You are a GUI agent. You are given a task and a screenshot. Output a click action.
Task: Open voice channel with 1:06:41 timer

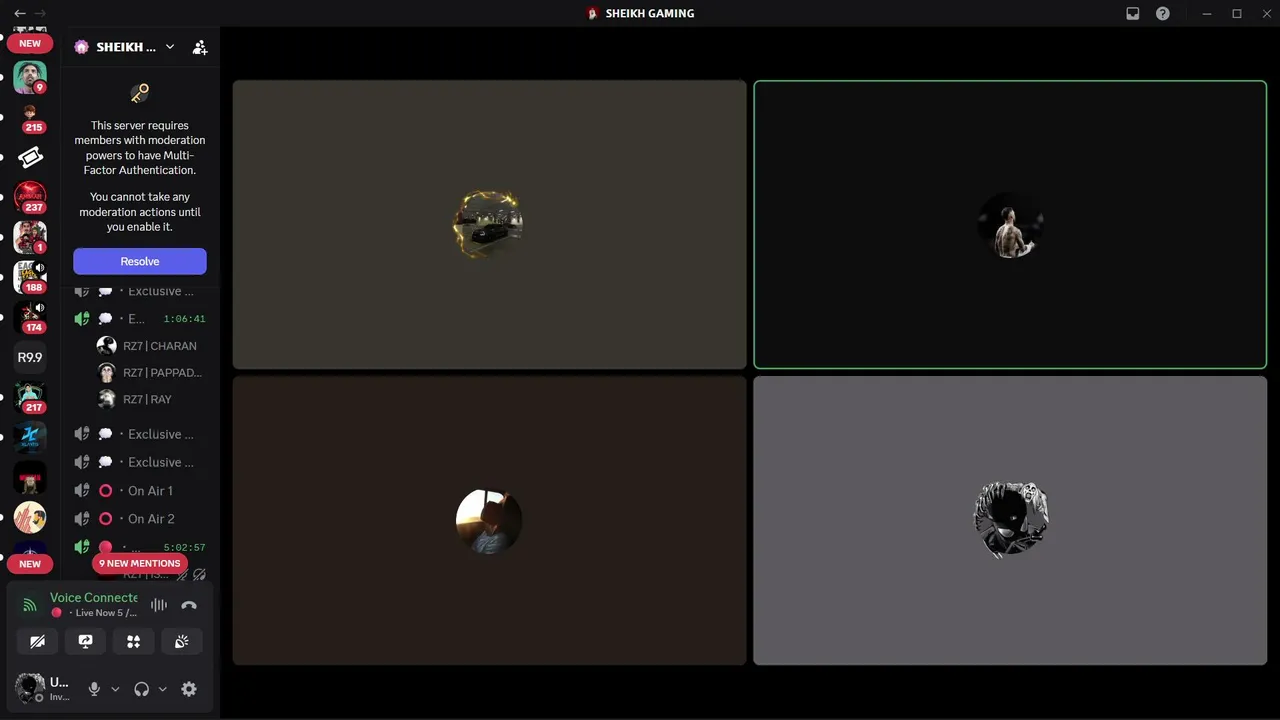coord(140,319)
